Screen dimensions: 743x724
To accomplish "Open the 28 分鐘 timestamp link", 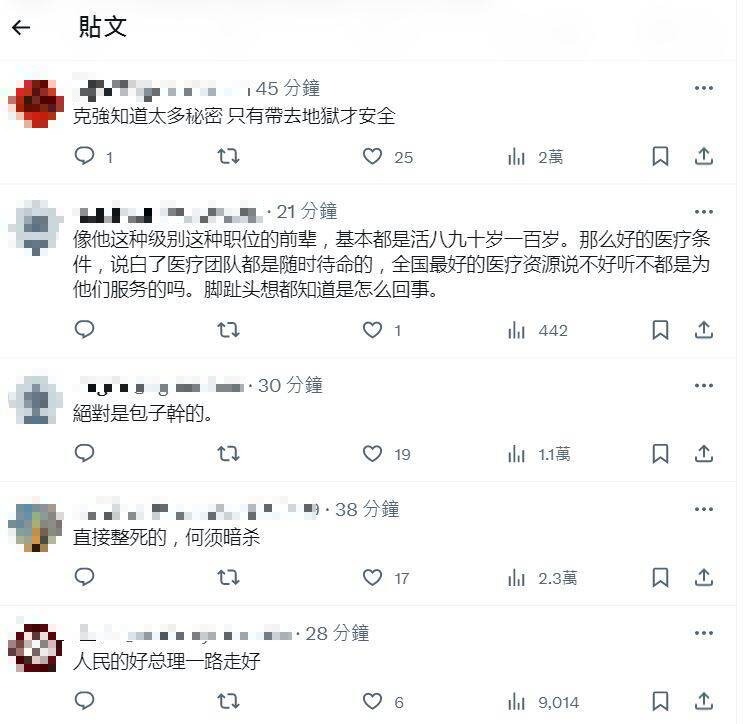I will click(337, 634).
